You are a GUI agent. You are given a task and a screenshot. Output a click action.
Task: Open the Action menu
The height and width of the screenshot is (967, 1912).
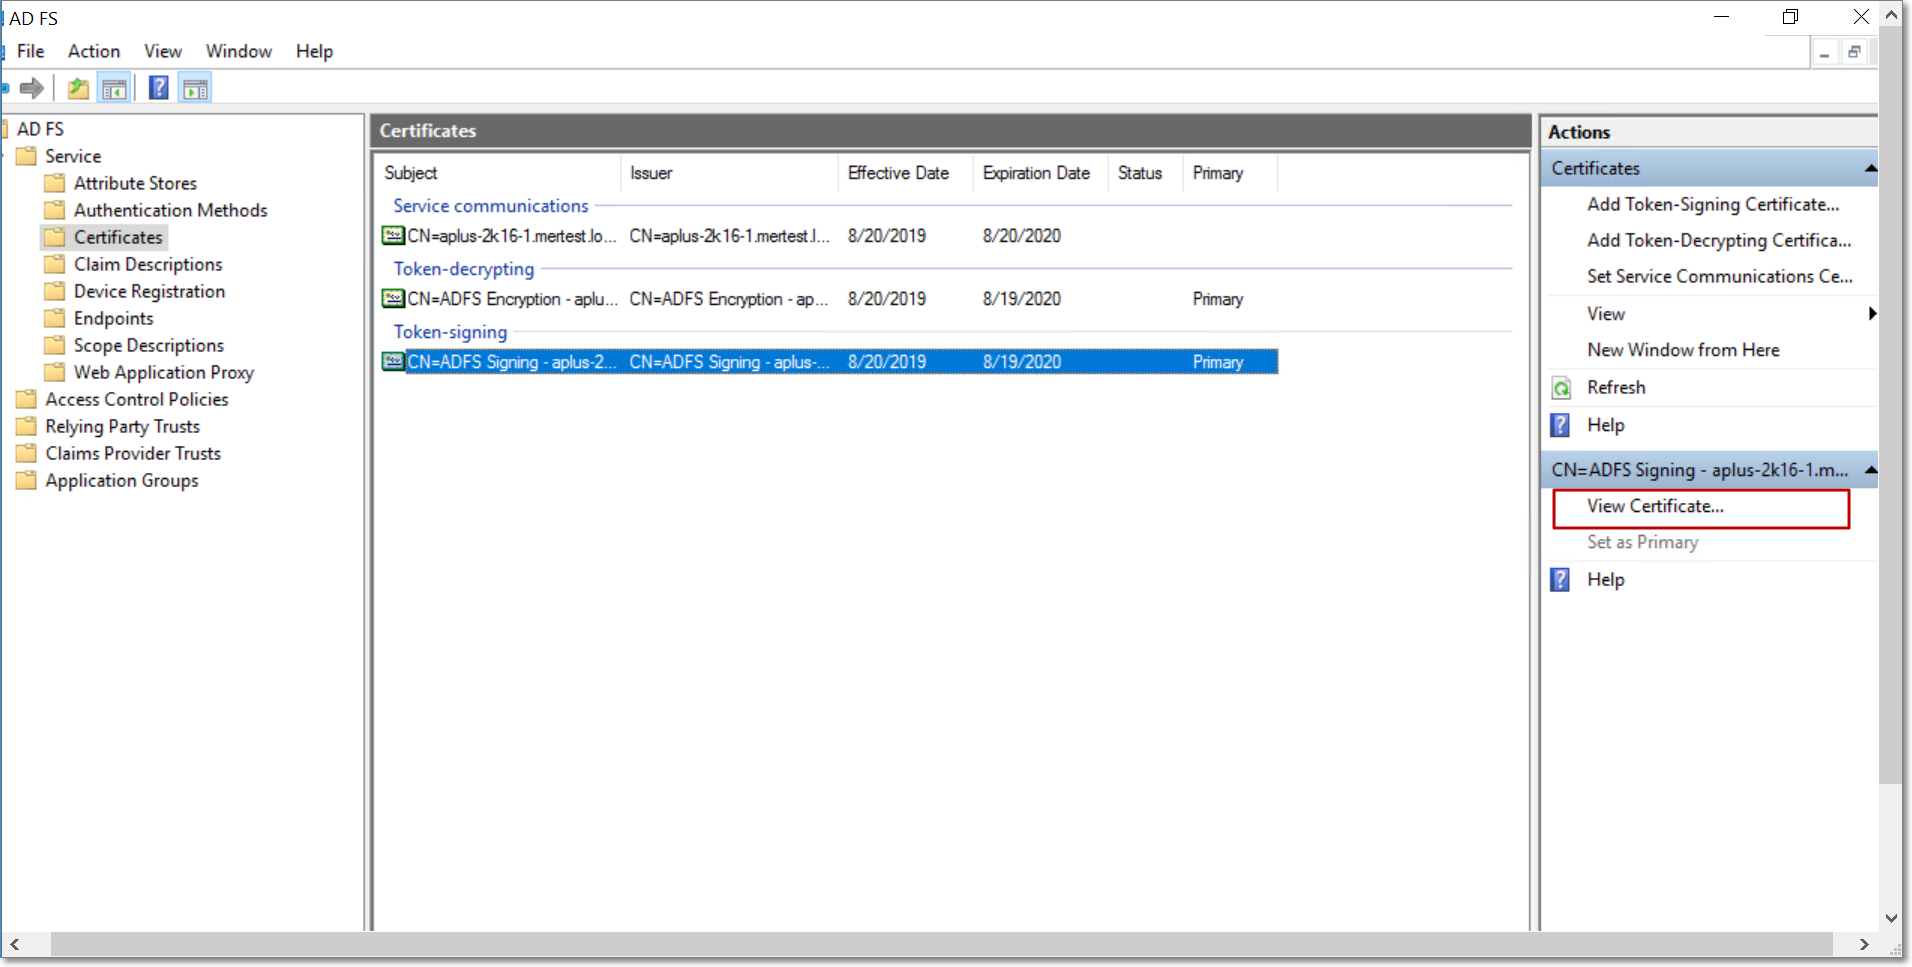click(94, 51)
